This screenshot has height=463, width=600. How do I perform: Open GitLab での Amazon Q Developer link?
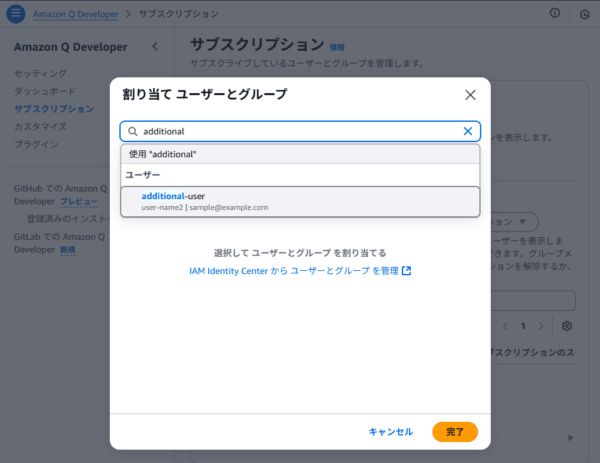pos(59,243)
